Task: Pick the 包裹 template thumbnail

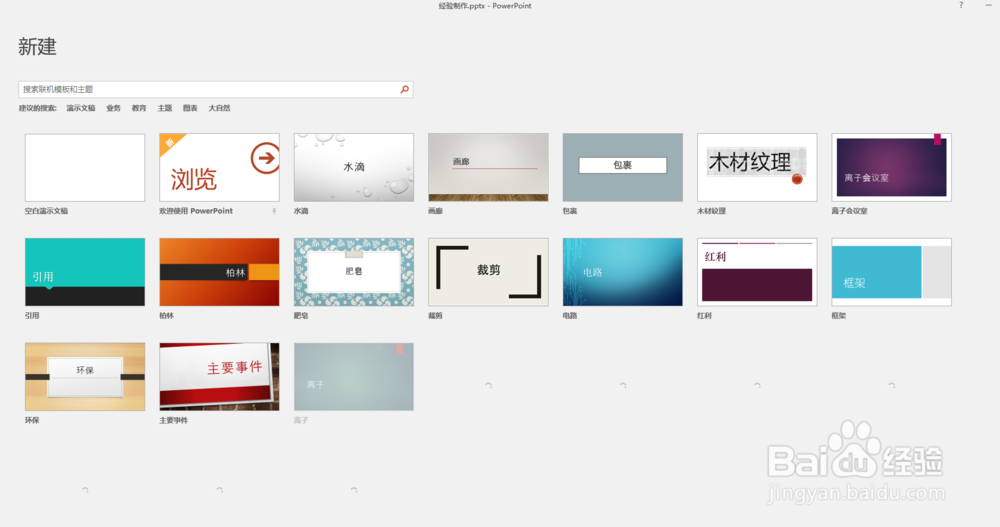Action: coord(623,167)
